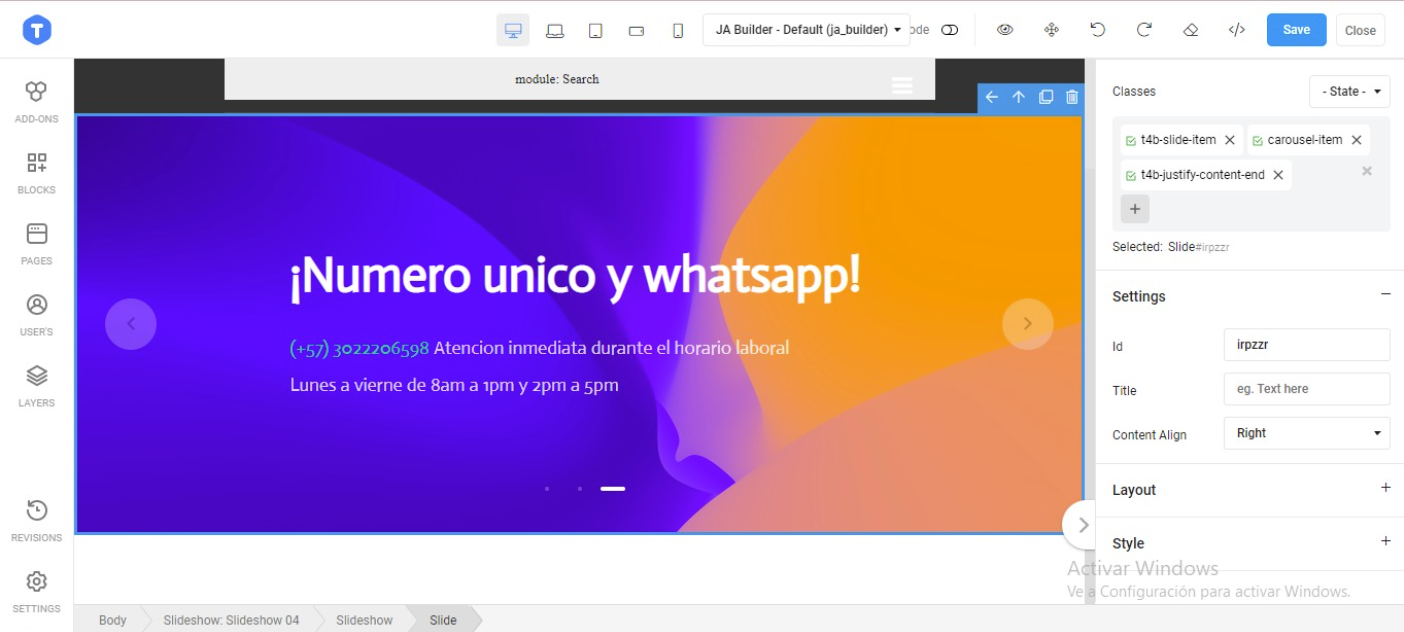Duplicate the selected slide element
The height and width of the screenshot is (632, 1404).
pyautogui.click(x=1045, y=97)
